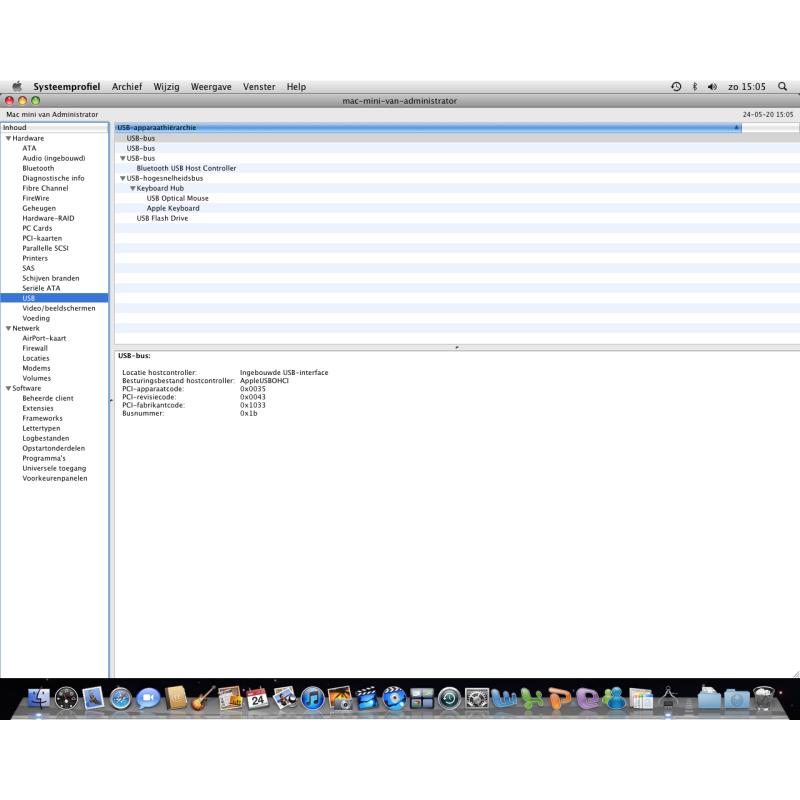Select Apple Keyboard entry
Viewport: 800px width, 800px height.
coord(173,208)
